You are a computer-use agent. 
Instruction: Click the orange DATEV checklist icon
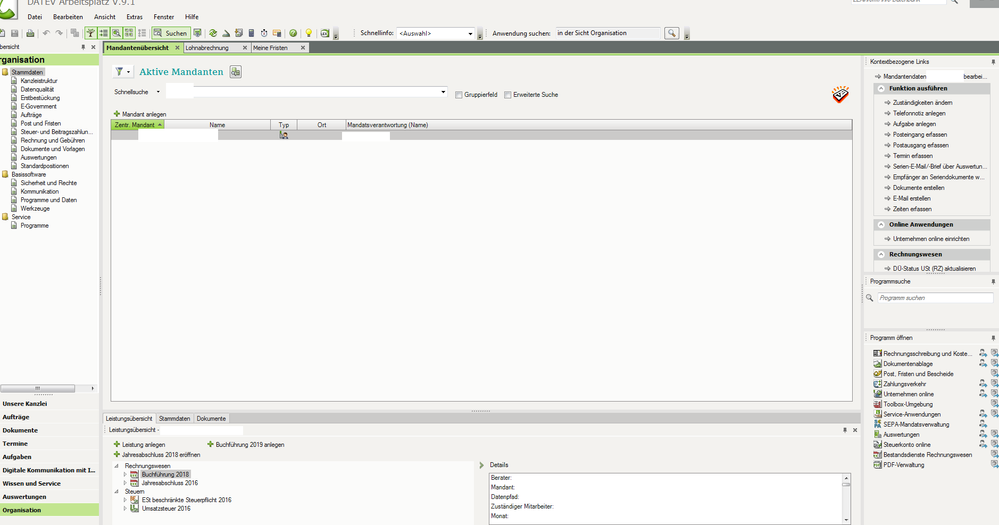(x=840, y=94)
